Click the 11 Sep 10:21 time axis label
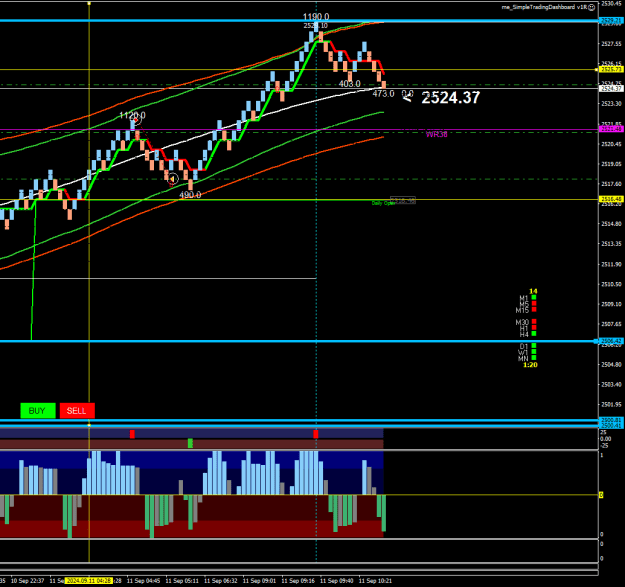Screen dimensions: 625x587 375,581
